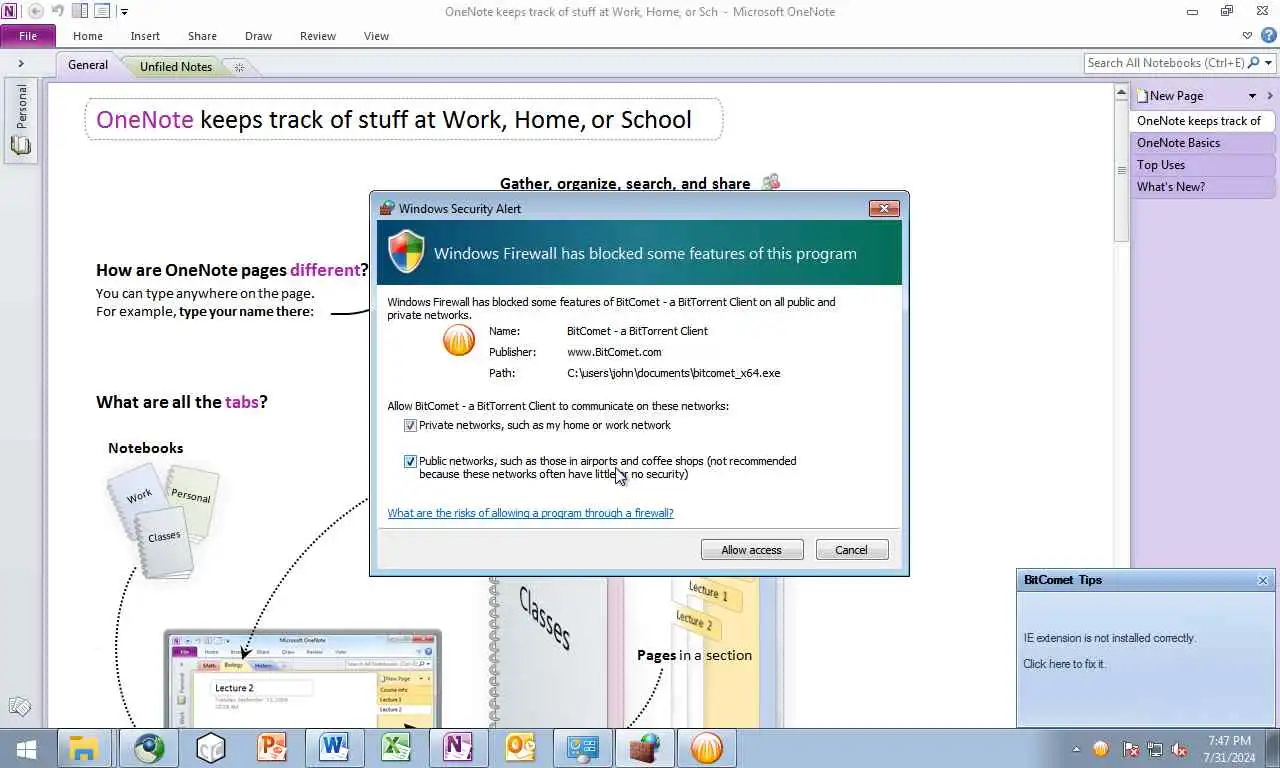Click the Back arrow in Quick Access Toolbar

(x=36, y=11)
